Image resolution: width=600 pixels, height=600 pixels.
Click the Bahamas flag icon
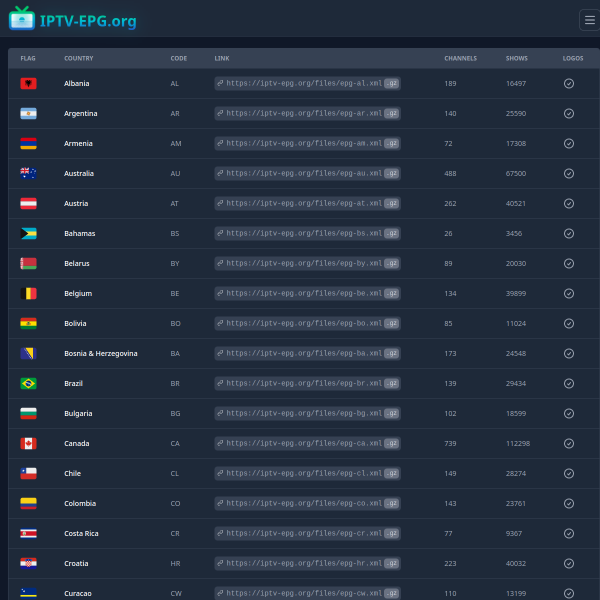point(28,233)
